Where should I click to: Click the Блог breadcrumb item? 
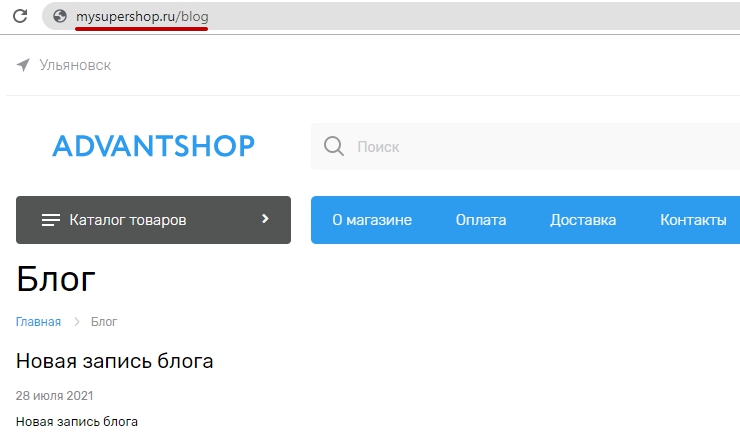tap(104, 322)
